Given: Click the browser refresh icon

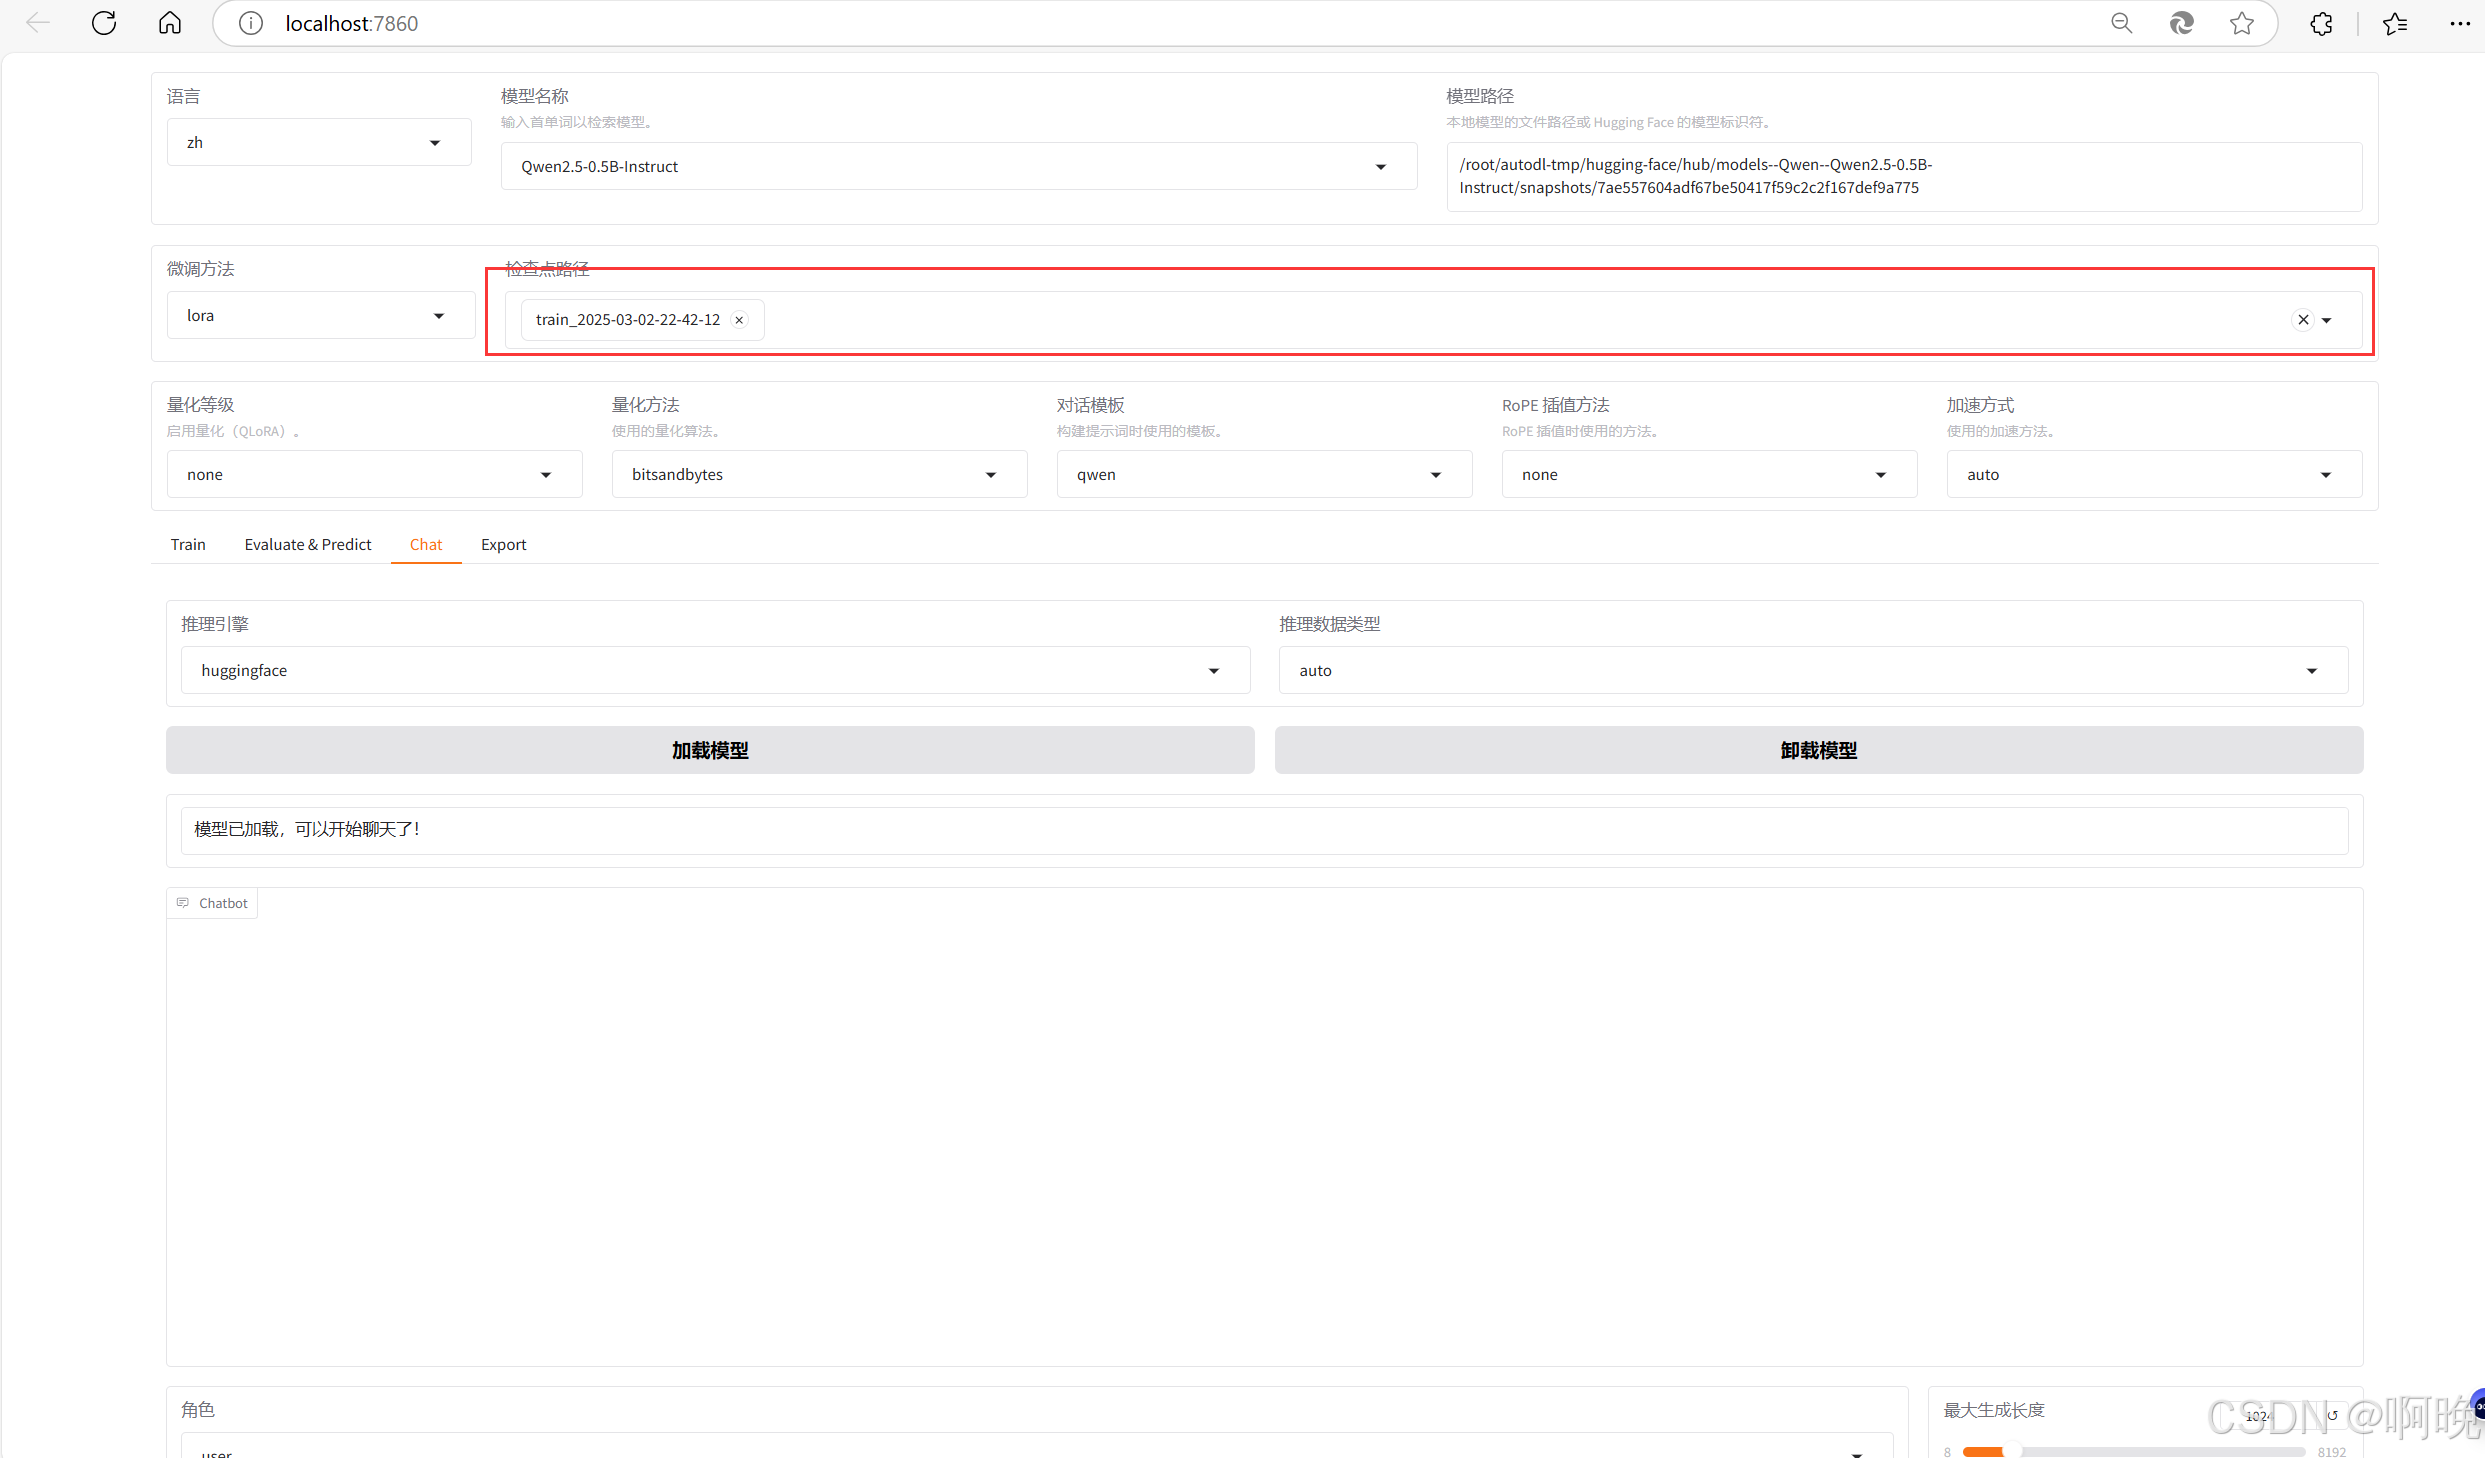Looking at the screenshot, I should [x=104, y=23].
